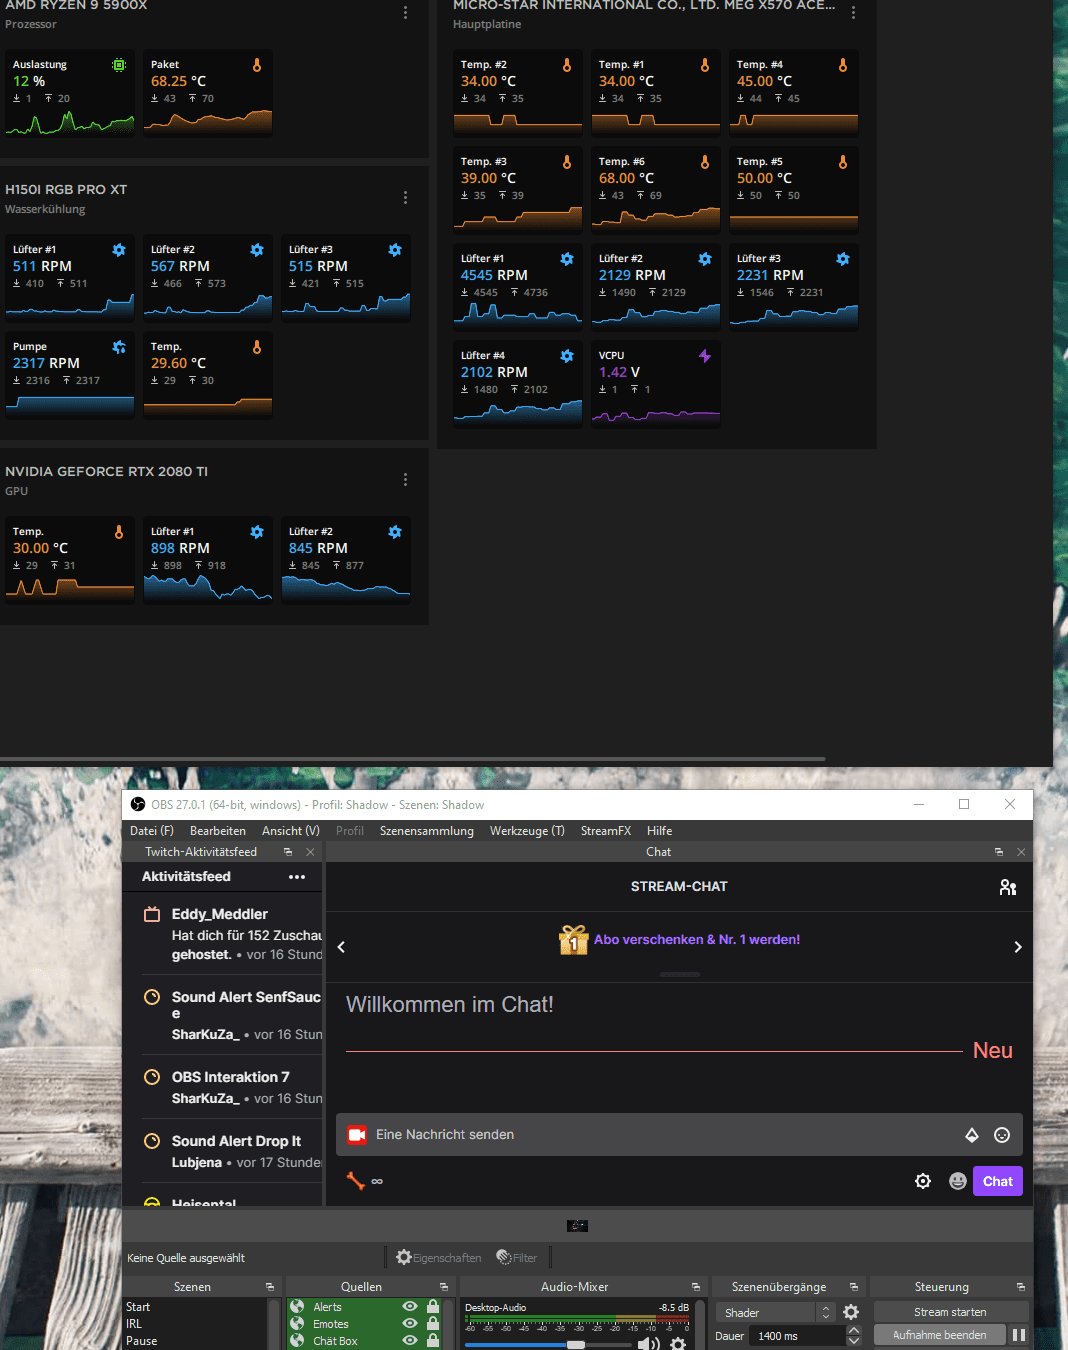The width and height of the screenshot is (1068, 1350).
Task: Toggle visibility of Emotes source
Action: [x=410, y=1324]
